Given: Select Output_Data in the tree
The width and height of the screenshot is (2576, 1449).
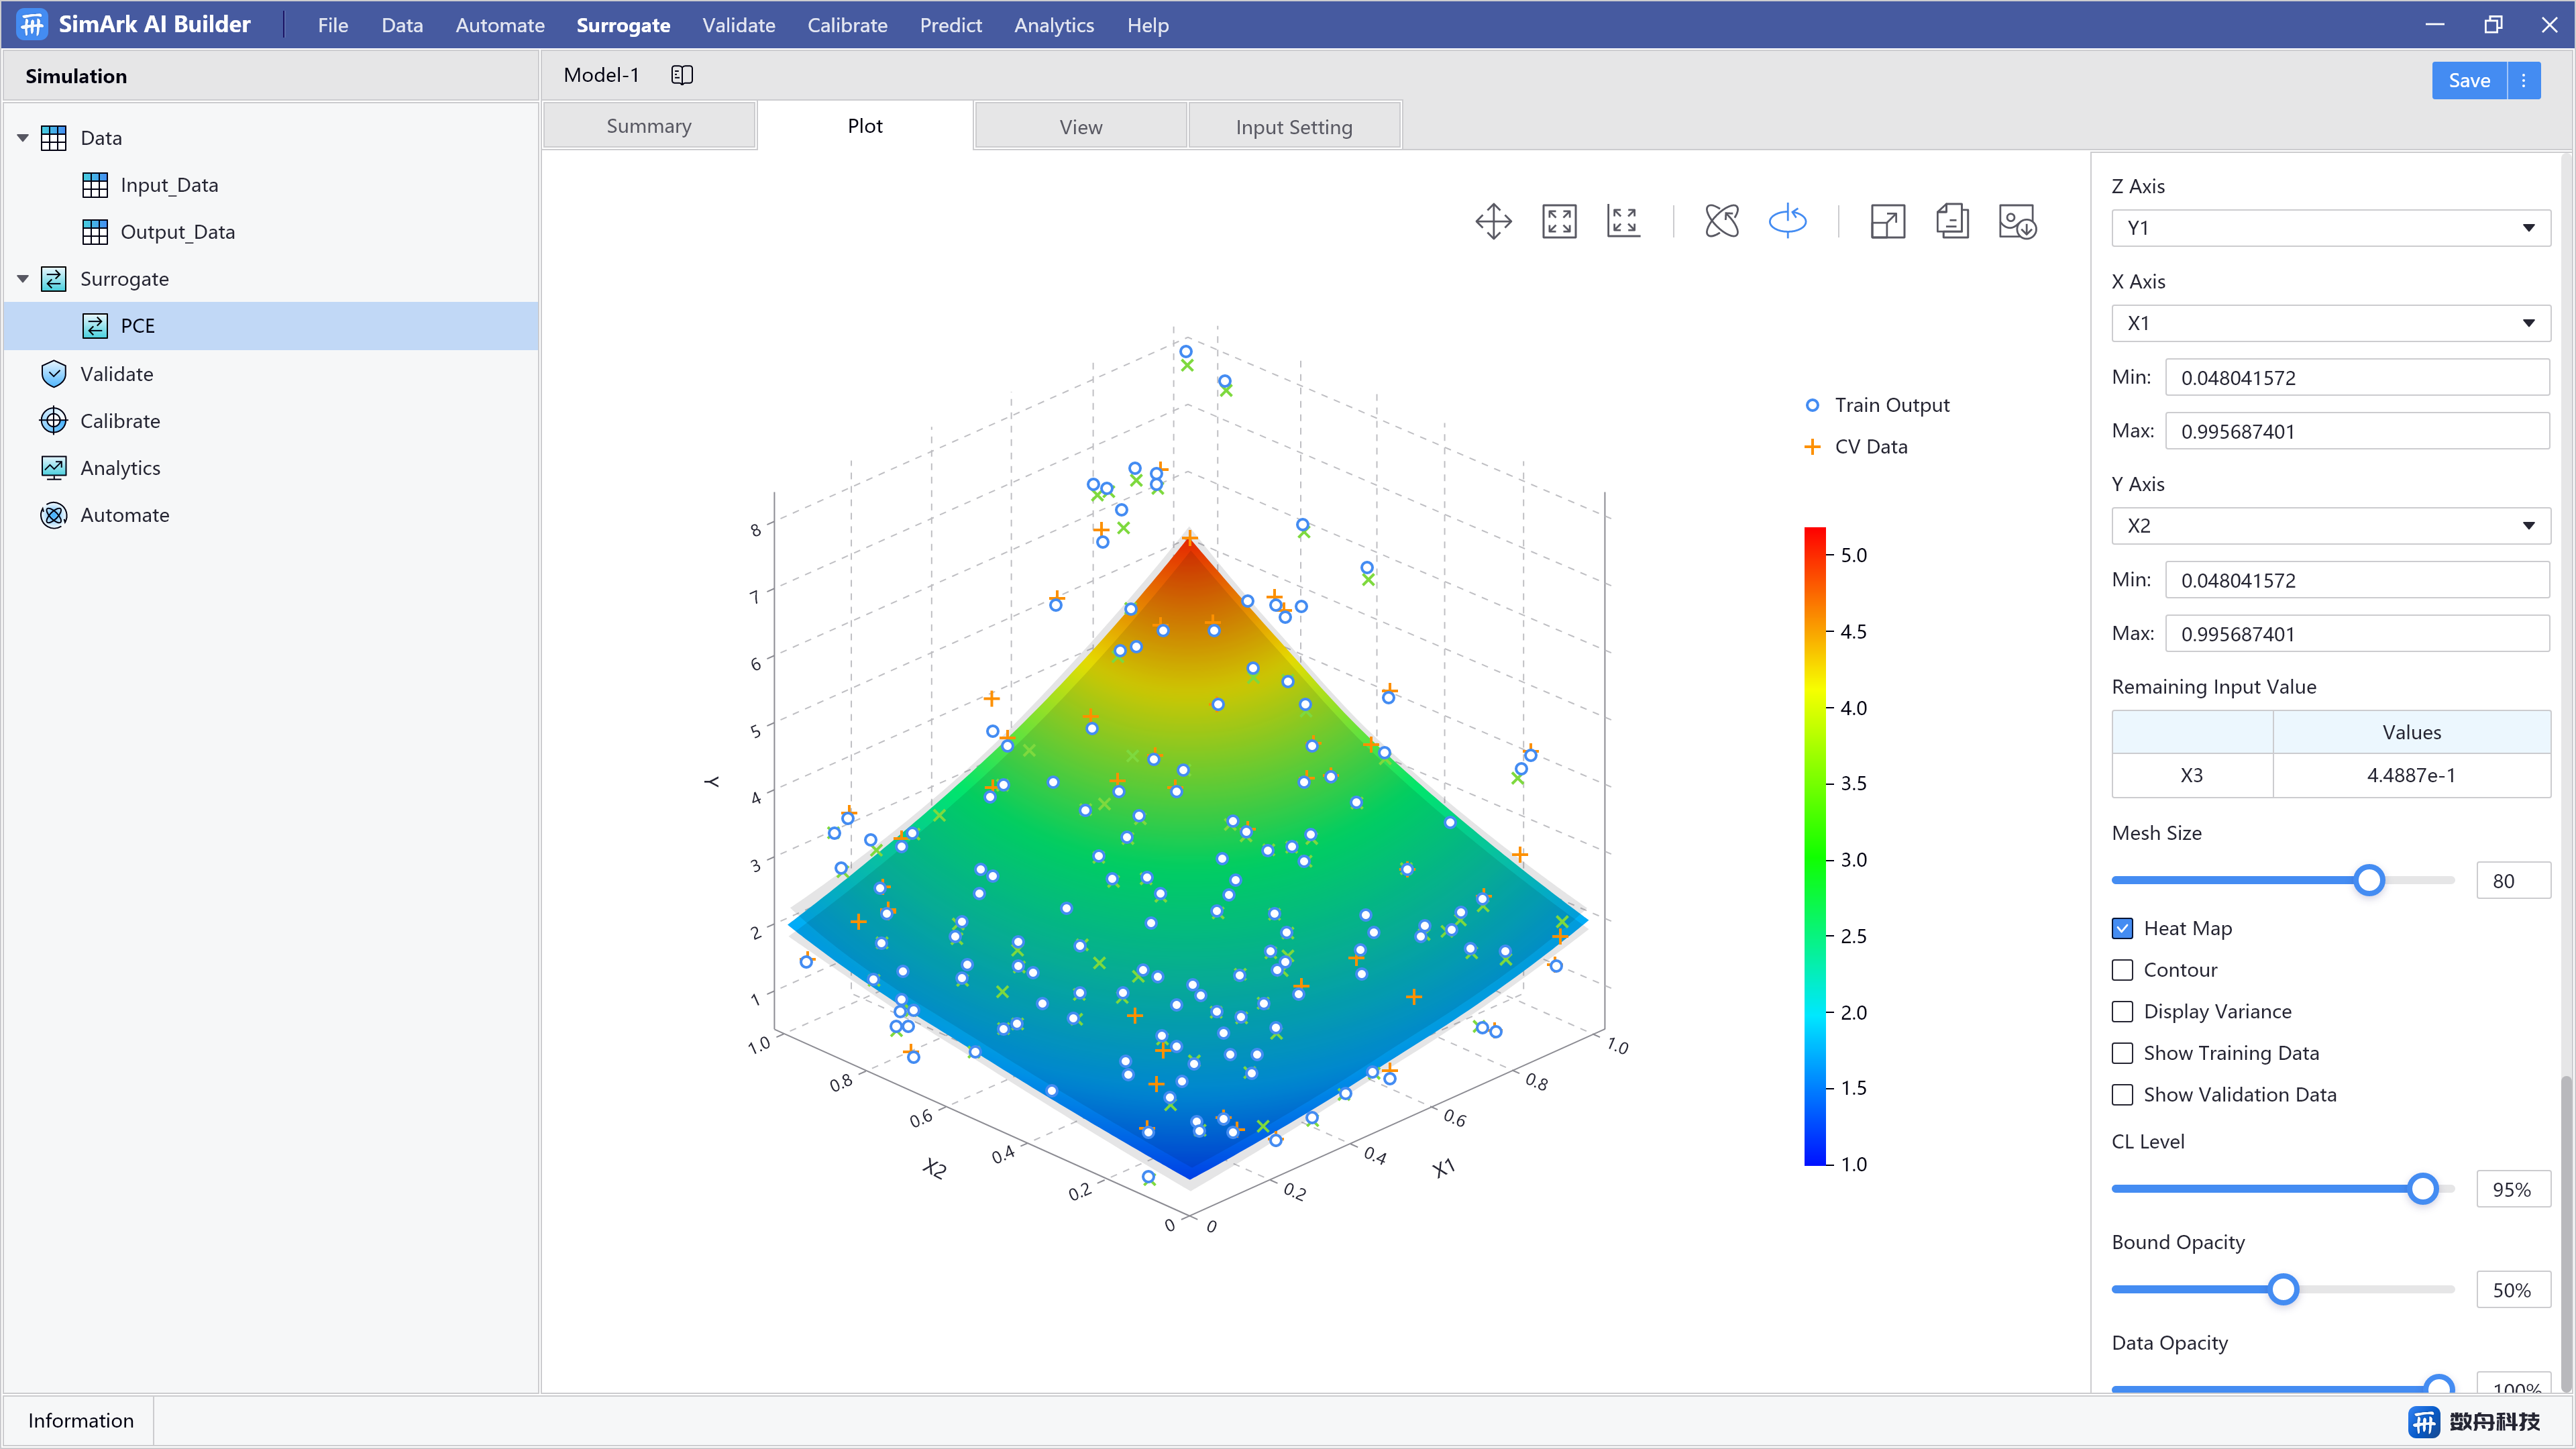Looking at the screenshot, I should [177, 232].
